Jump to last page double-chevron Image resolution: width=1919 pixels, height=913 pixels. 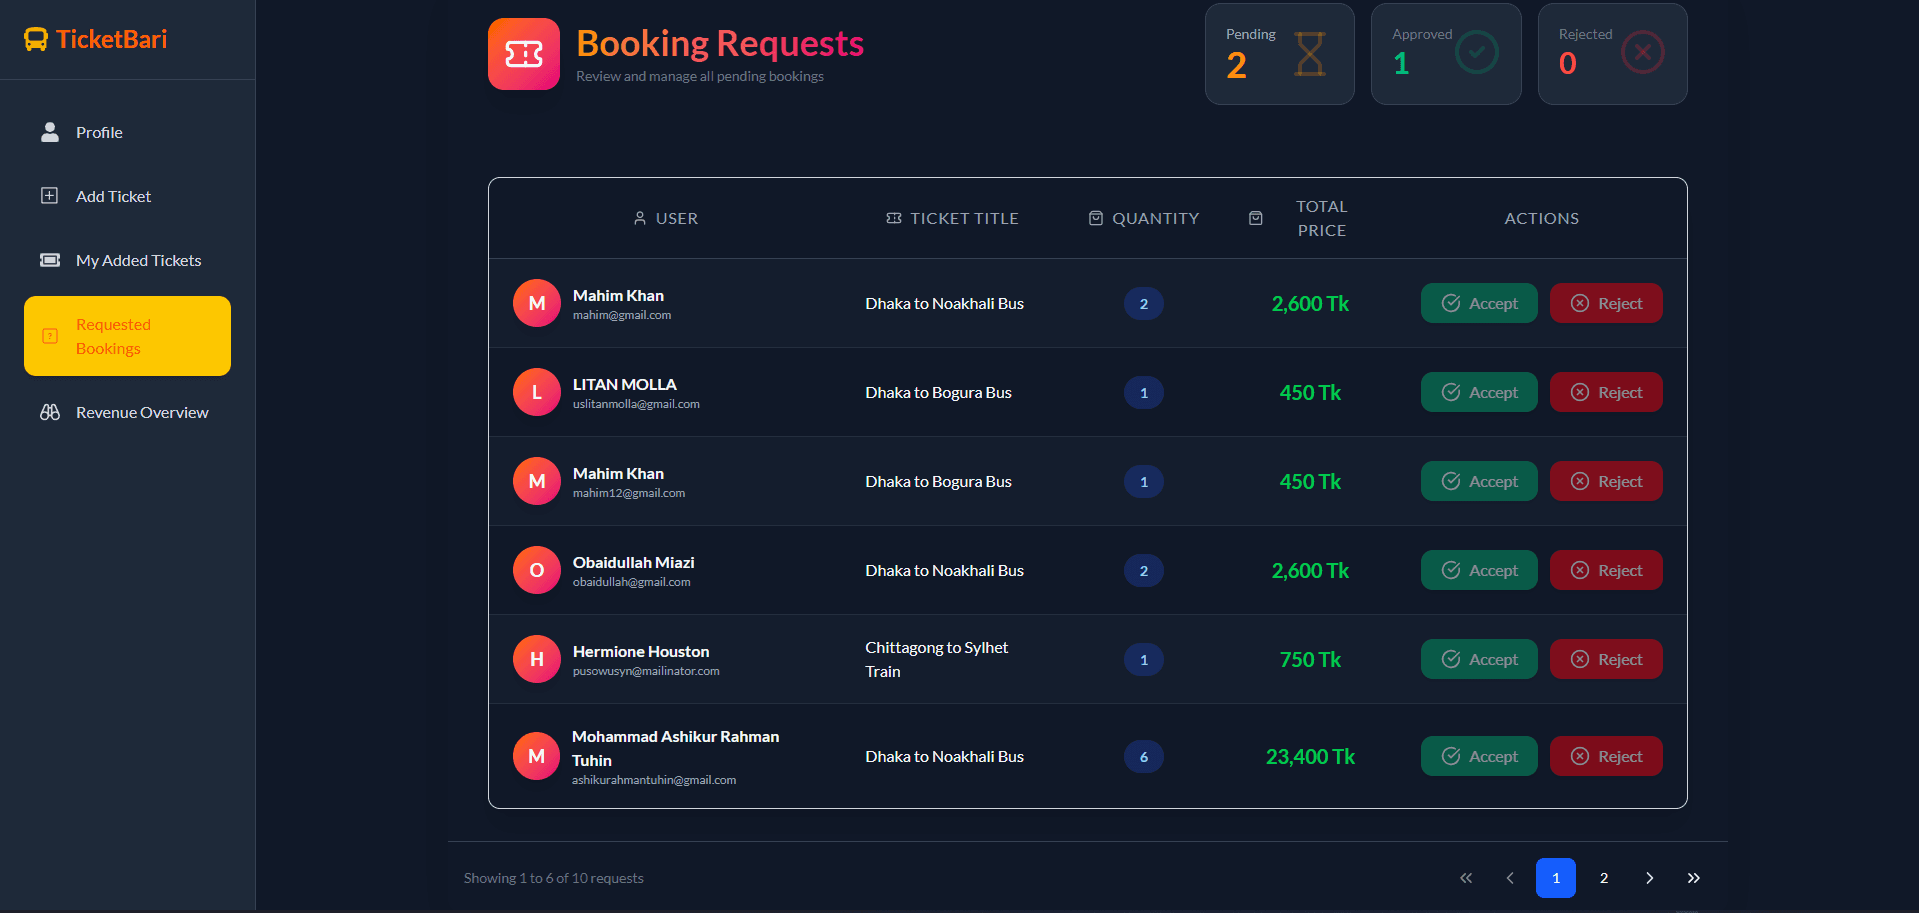coord(1693,878)
